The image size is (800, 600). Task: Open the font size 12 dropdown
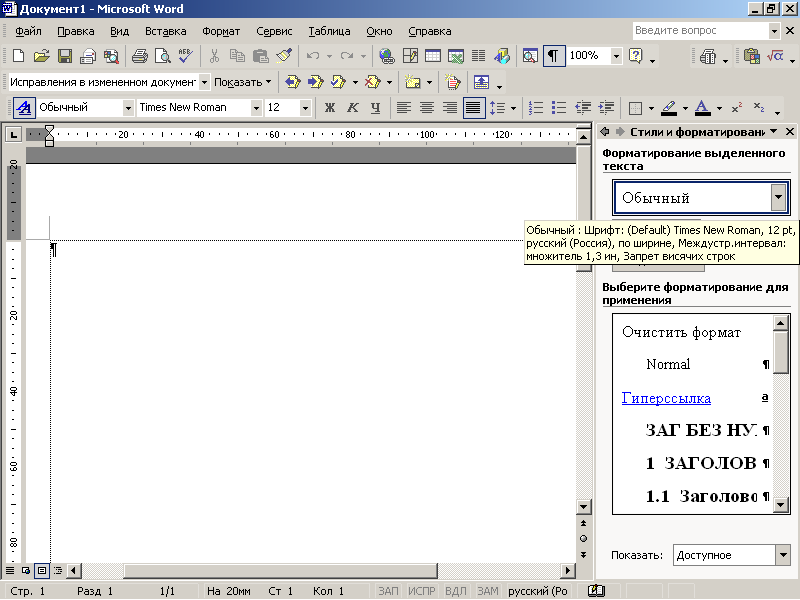coord(305,108)
